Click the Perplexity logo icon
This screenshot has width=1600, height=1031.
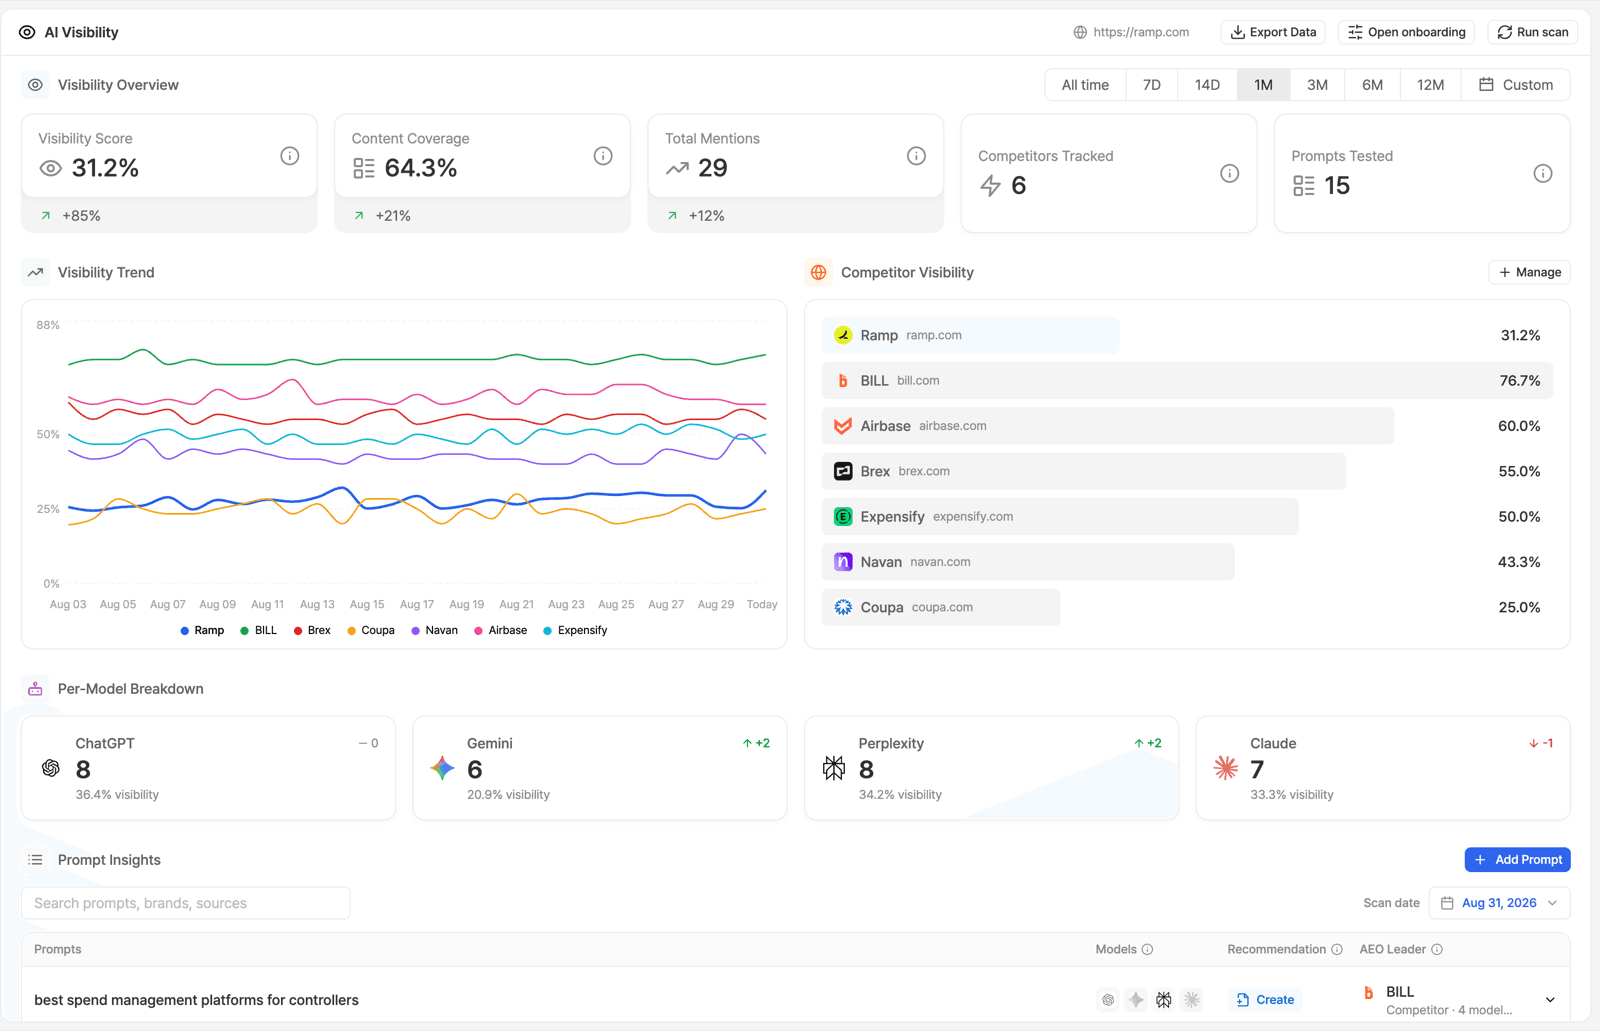[x=834, y=768]
